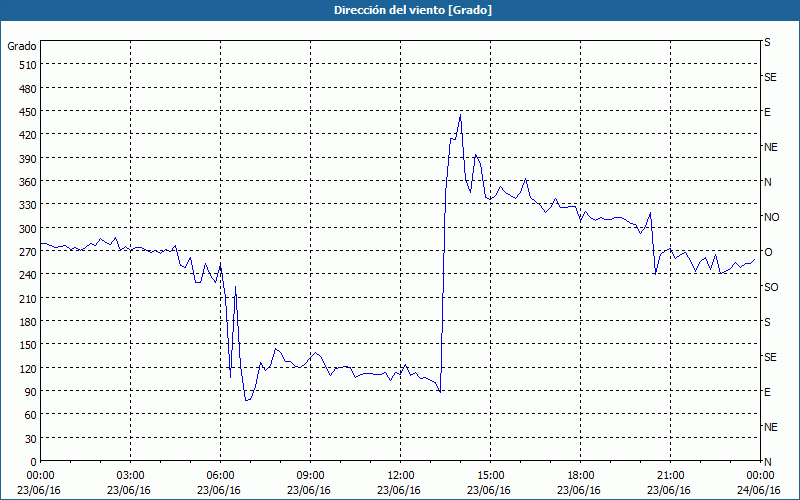
Task: Select the 18:00 time label
Action: click(580, 476)
